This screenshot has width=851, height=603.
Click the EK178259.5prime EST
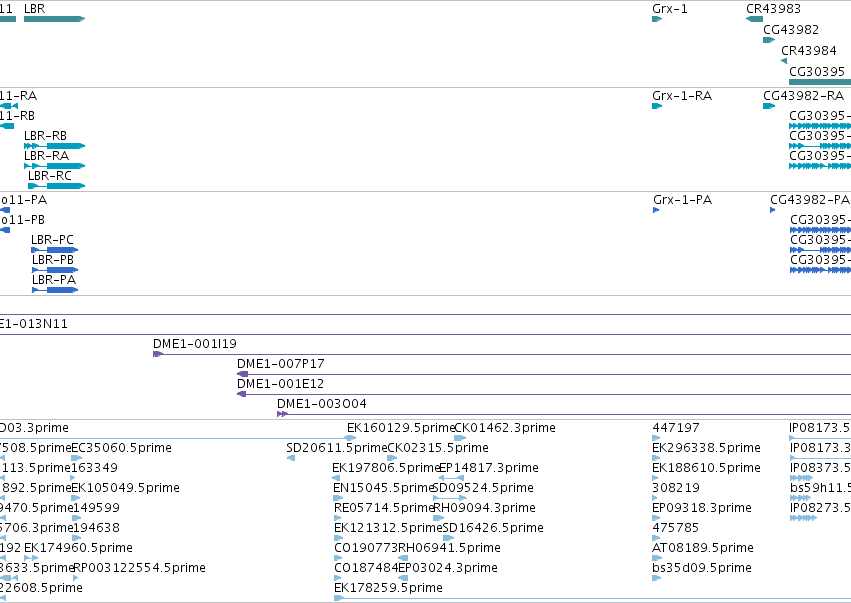[x=593, y=599]
